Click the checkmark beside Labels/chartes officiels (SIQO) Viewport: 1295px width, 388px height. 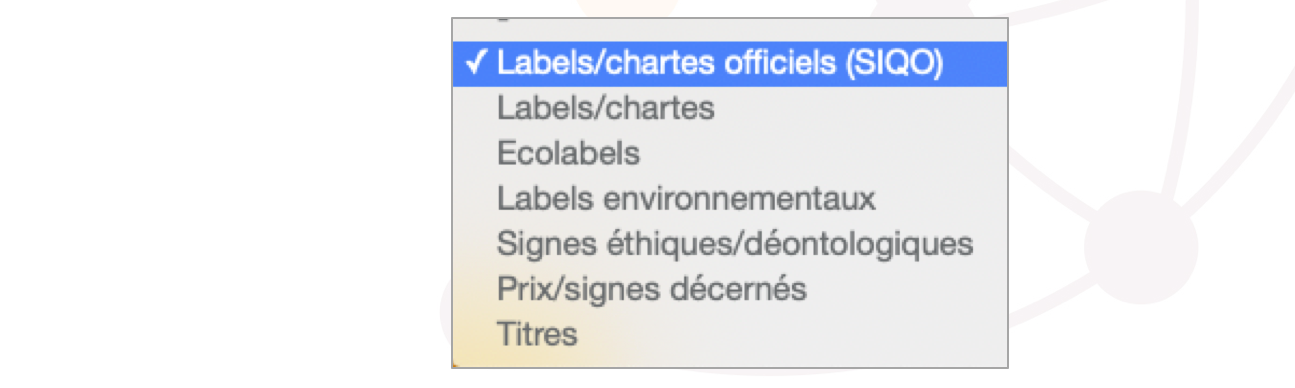tap(476, 63)
